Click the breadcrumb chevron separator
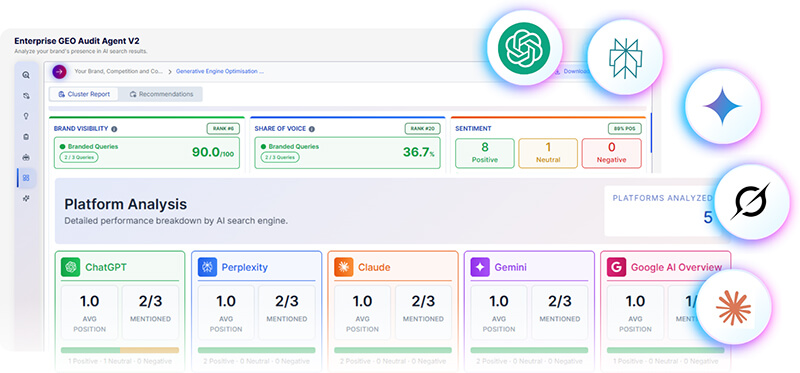Screen dimensions: 800x373 point(170,72)
